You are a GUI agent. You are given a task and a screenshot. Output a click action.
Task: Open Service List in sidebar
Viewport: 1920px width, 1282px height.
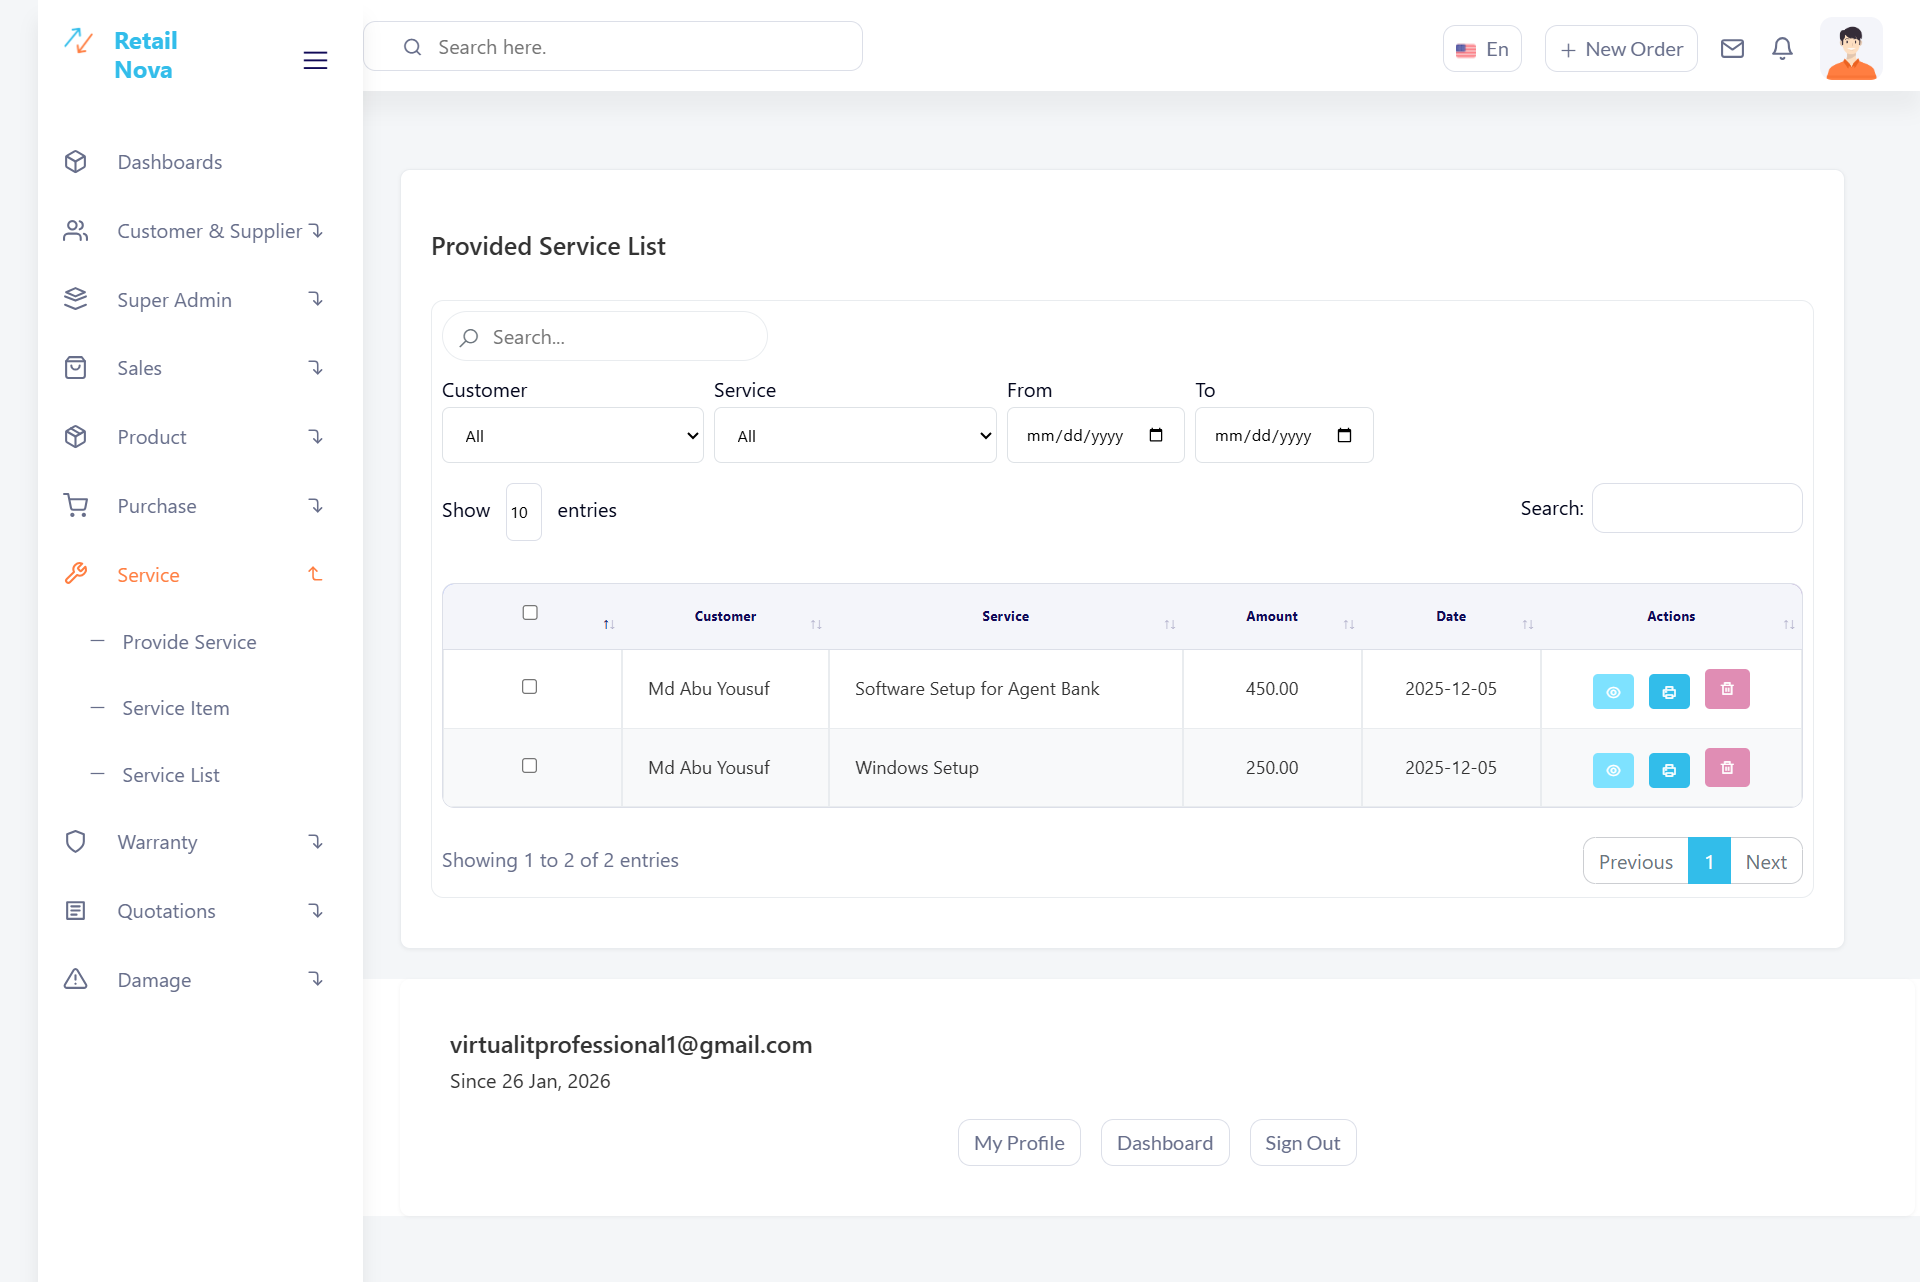[171, 775]
